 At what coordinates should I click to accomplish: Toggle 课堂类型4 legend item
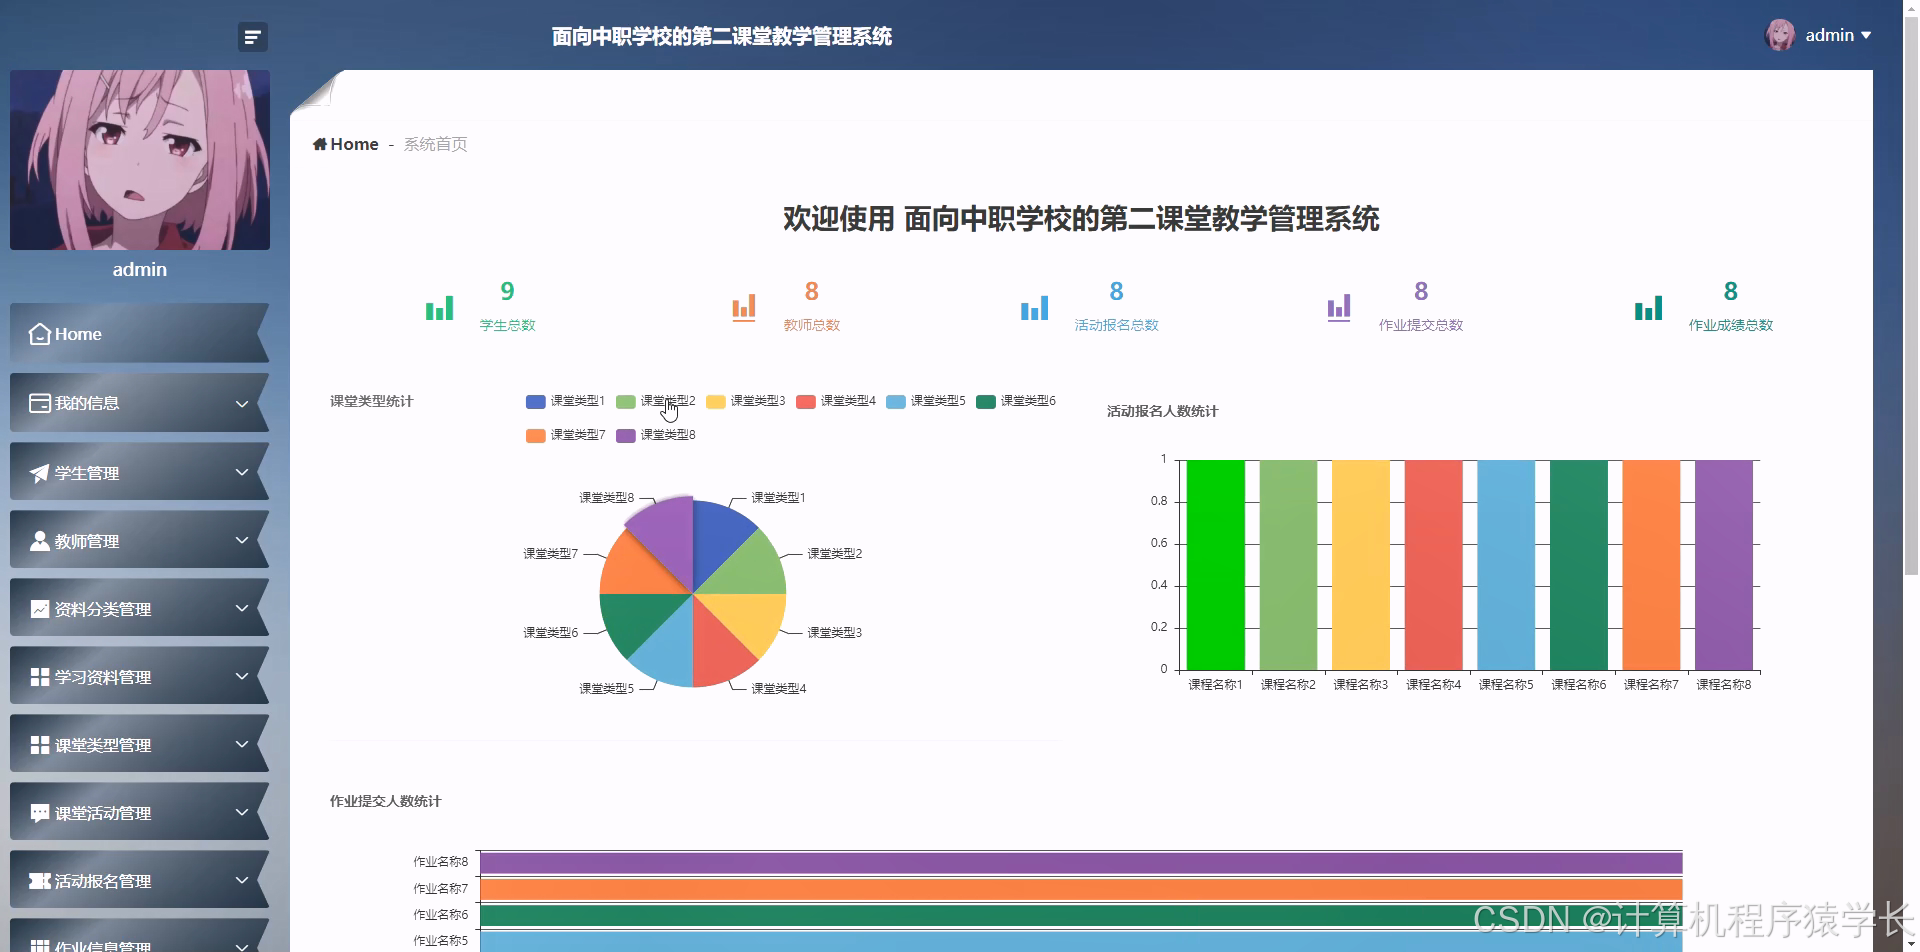pyautogui.click(x=835, y=401)
